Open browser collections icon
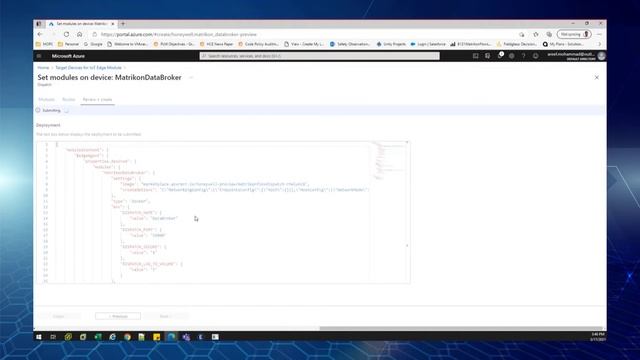 tap(549, 34)
